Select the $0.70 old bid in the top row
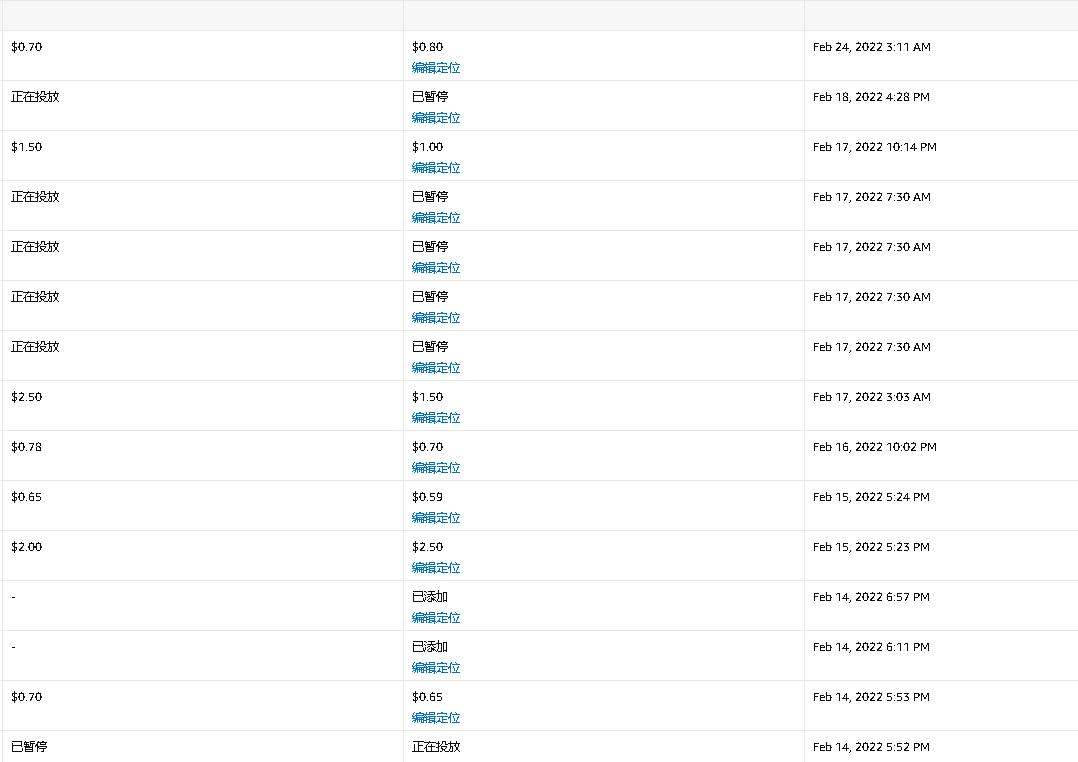Viewport: 1078px width, 762px height. pos(26,46)
